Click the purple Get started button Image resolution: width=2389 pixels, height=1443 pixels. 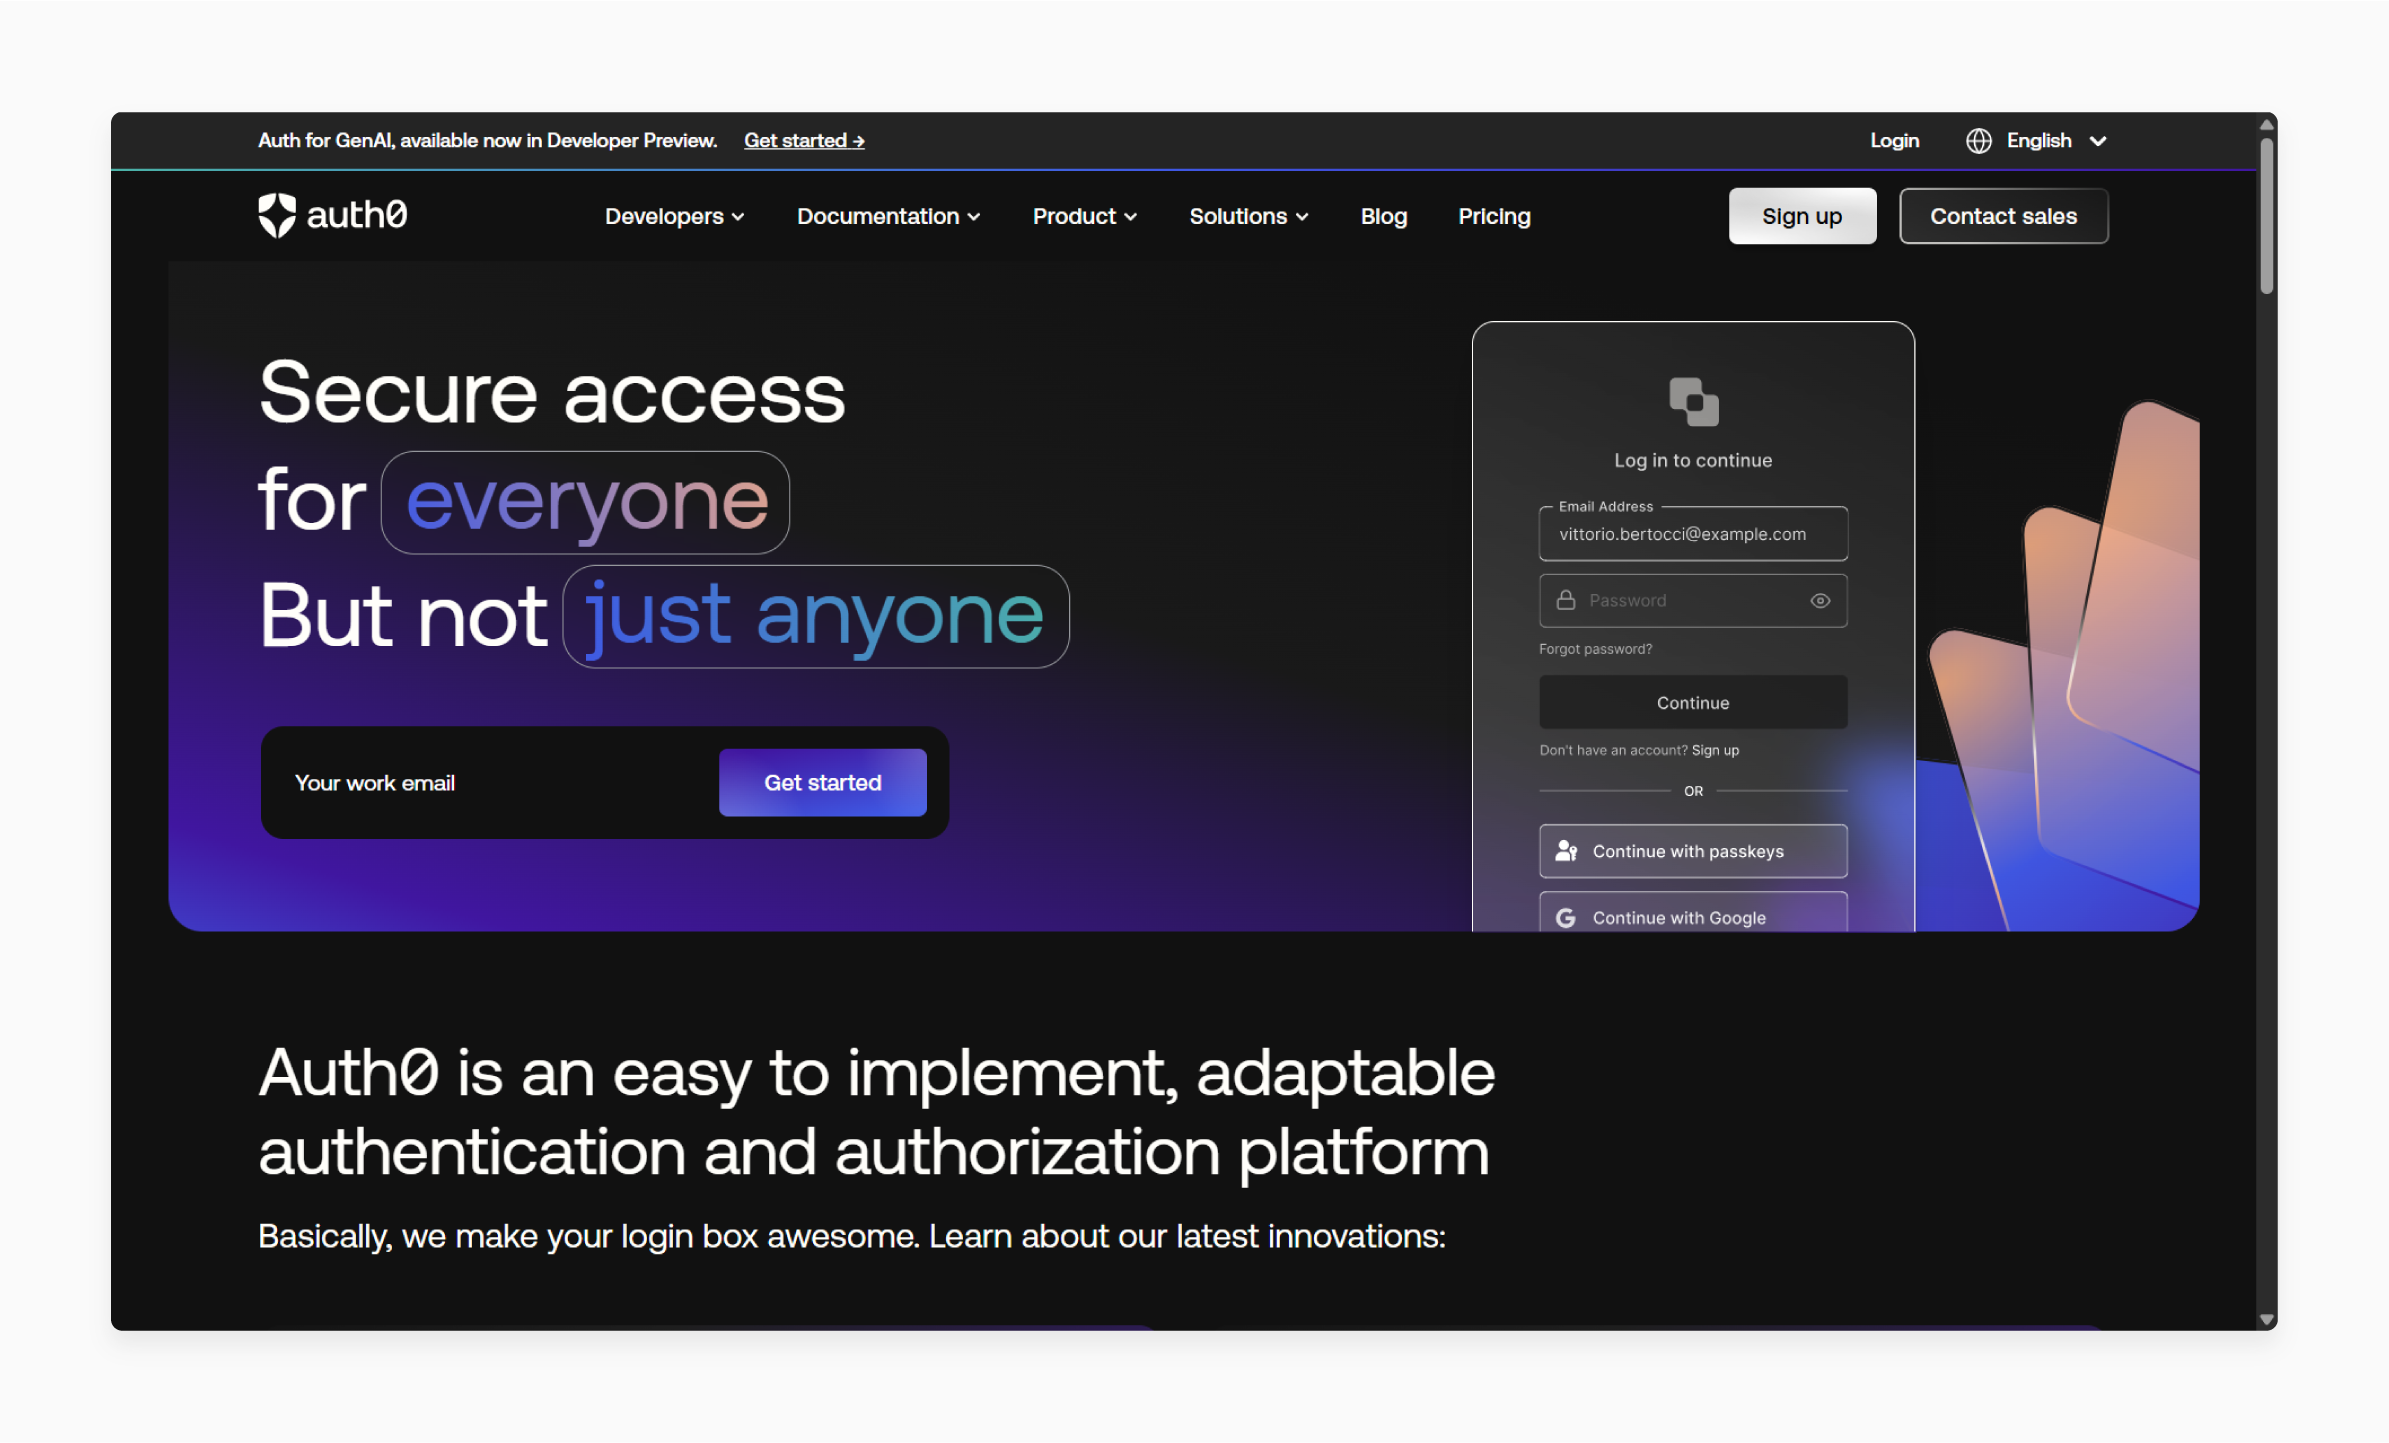click(x=822, y=783)
